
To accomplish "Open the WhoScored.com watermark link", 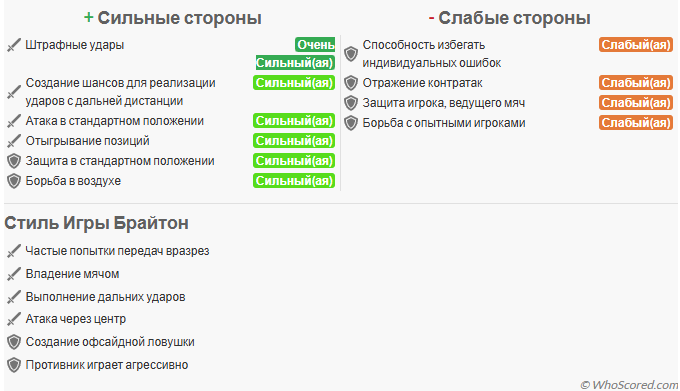I will coord(629,385).
